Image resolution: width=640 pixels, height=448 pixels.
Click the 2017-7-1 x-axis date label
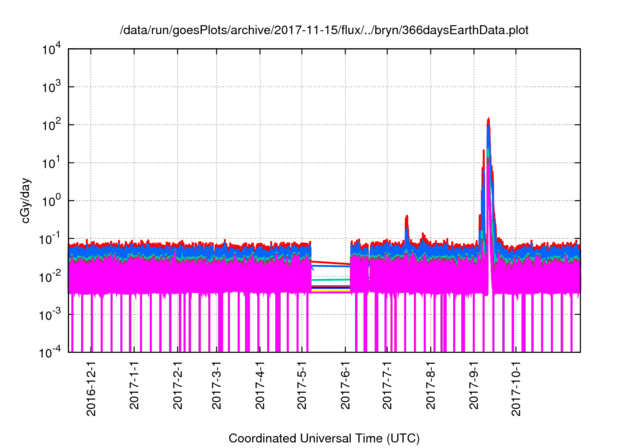(x=387, y=385)
